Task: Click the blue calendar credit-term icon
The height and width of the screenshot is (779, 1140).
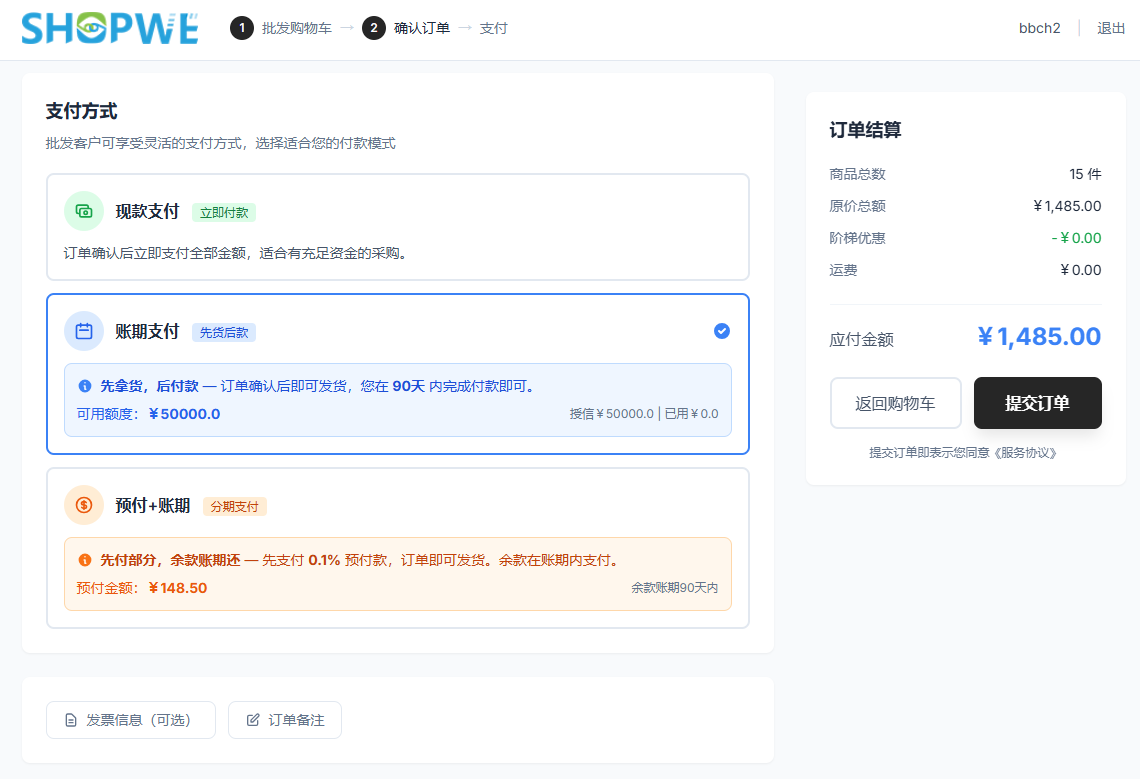Action: pos(84,331)
